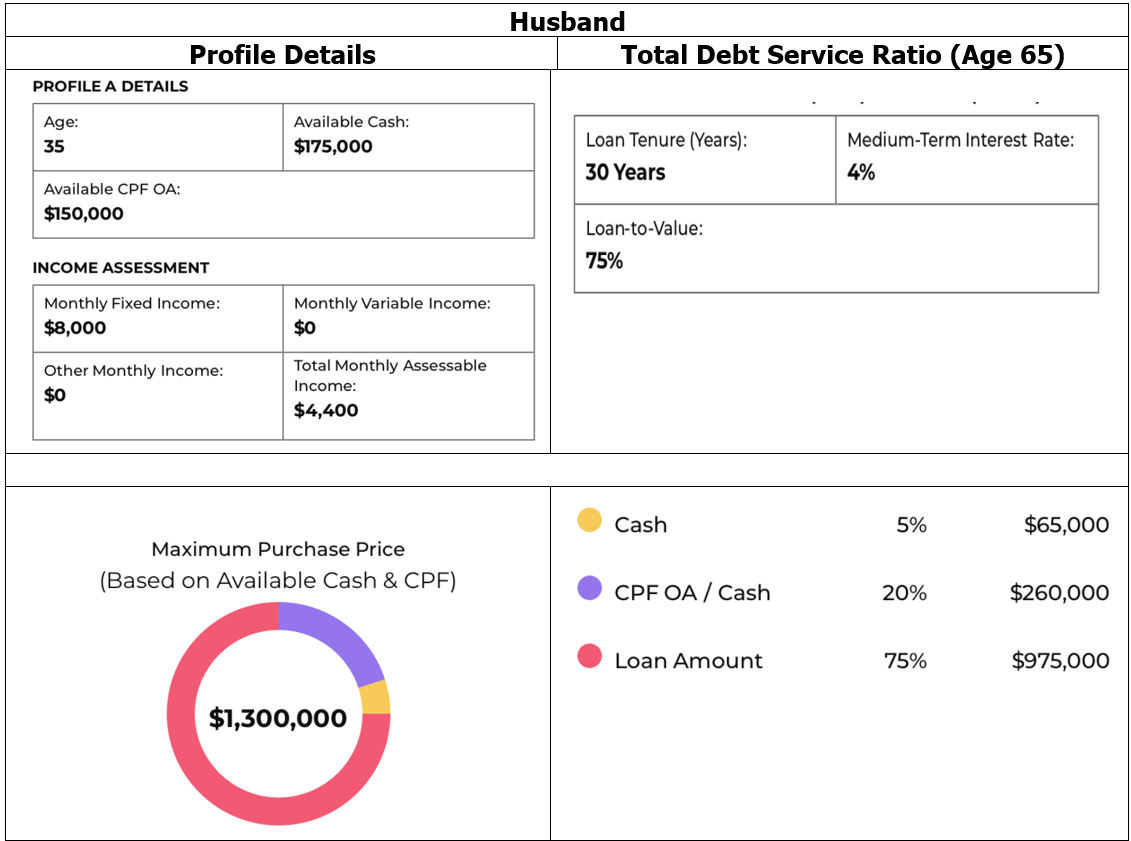
Task: Select the Monthly Fixed Income $8,000 field
Action: click(158, 318)
